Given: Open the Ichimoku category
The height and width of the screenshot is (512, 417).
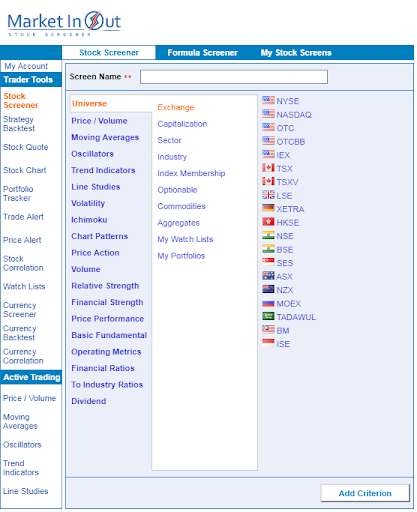Looking at the screenshot, I should click(x=89, y=220).
